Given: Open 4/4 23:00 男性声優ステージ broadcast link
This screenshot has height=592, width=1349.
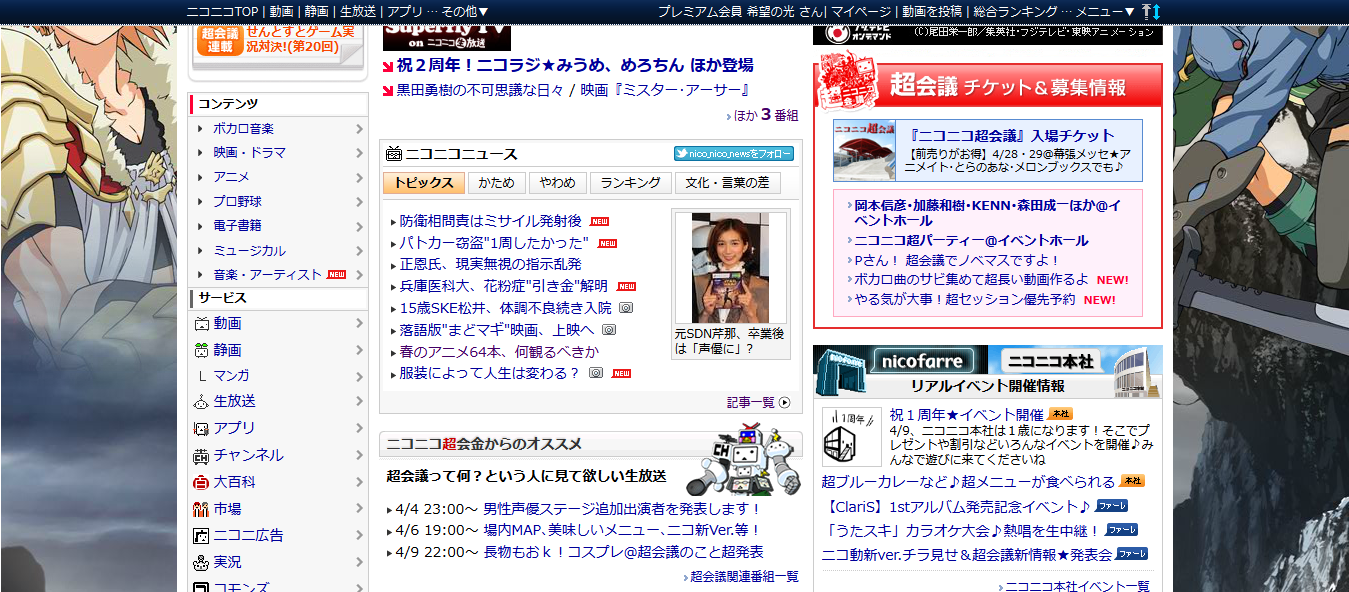Looking at the screenshot, I should pyautogui.click(x=622, y=509).
